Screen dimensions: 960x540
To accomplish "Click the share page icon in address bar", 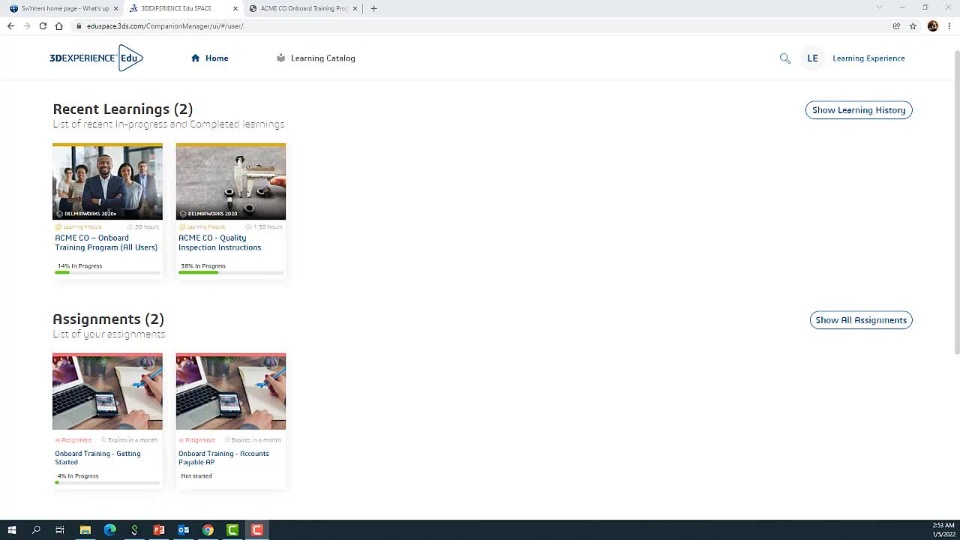I will point(896,26).
